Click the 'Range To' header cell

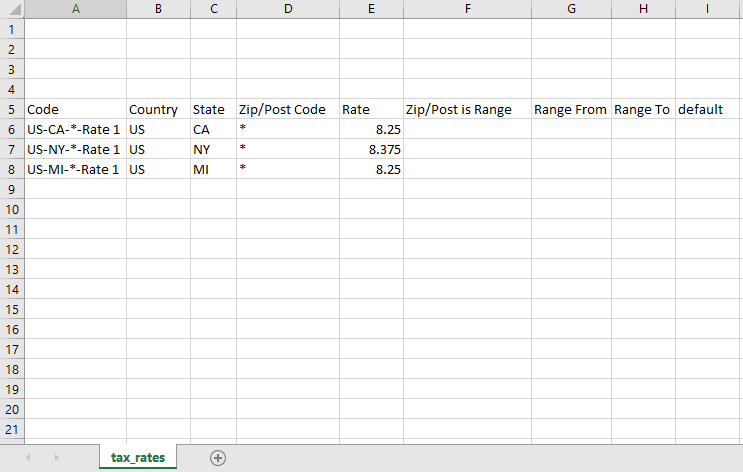click(x=643, y=109)
